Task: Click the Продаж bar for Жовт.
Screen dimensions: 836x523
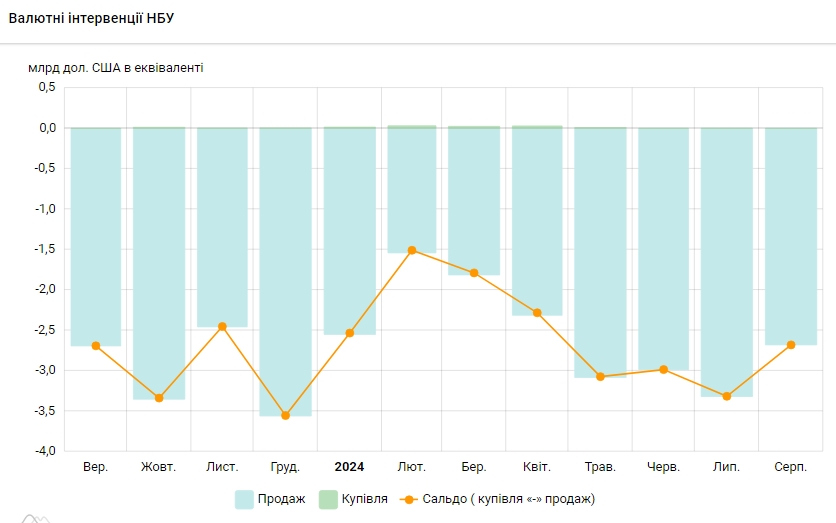Action: [x=159, y=260]
